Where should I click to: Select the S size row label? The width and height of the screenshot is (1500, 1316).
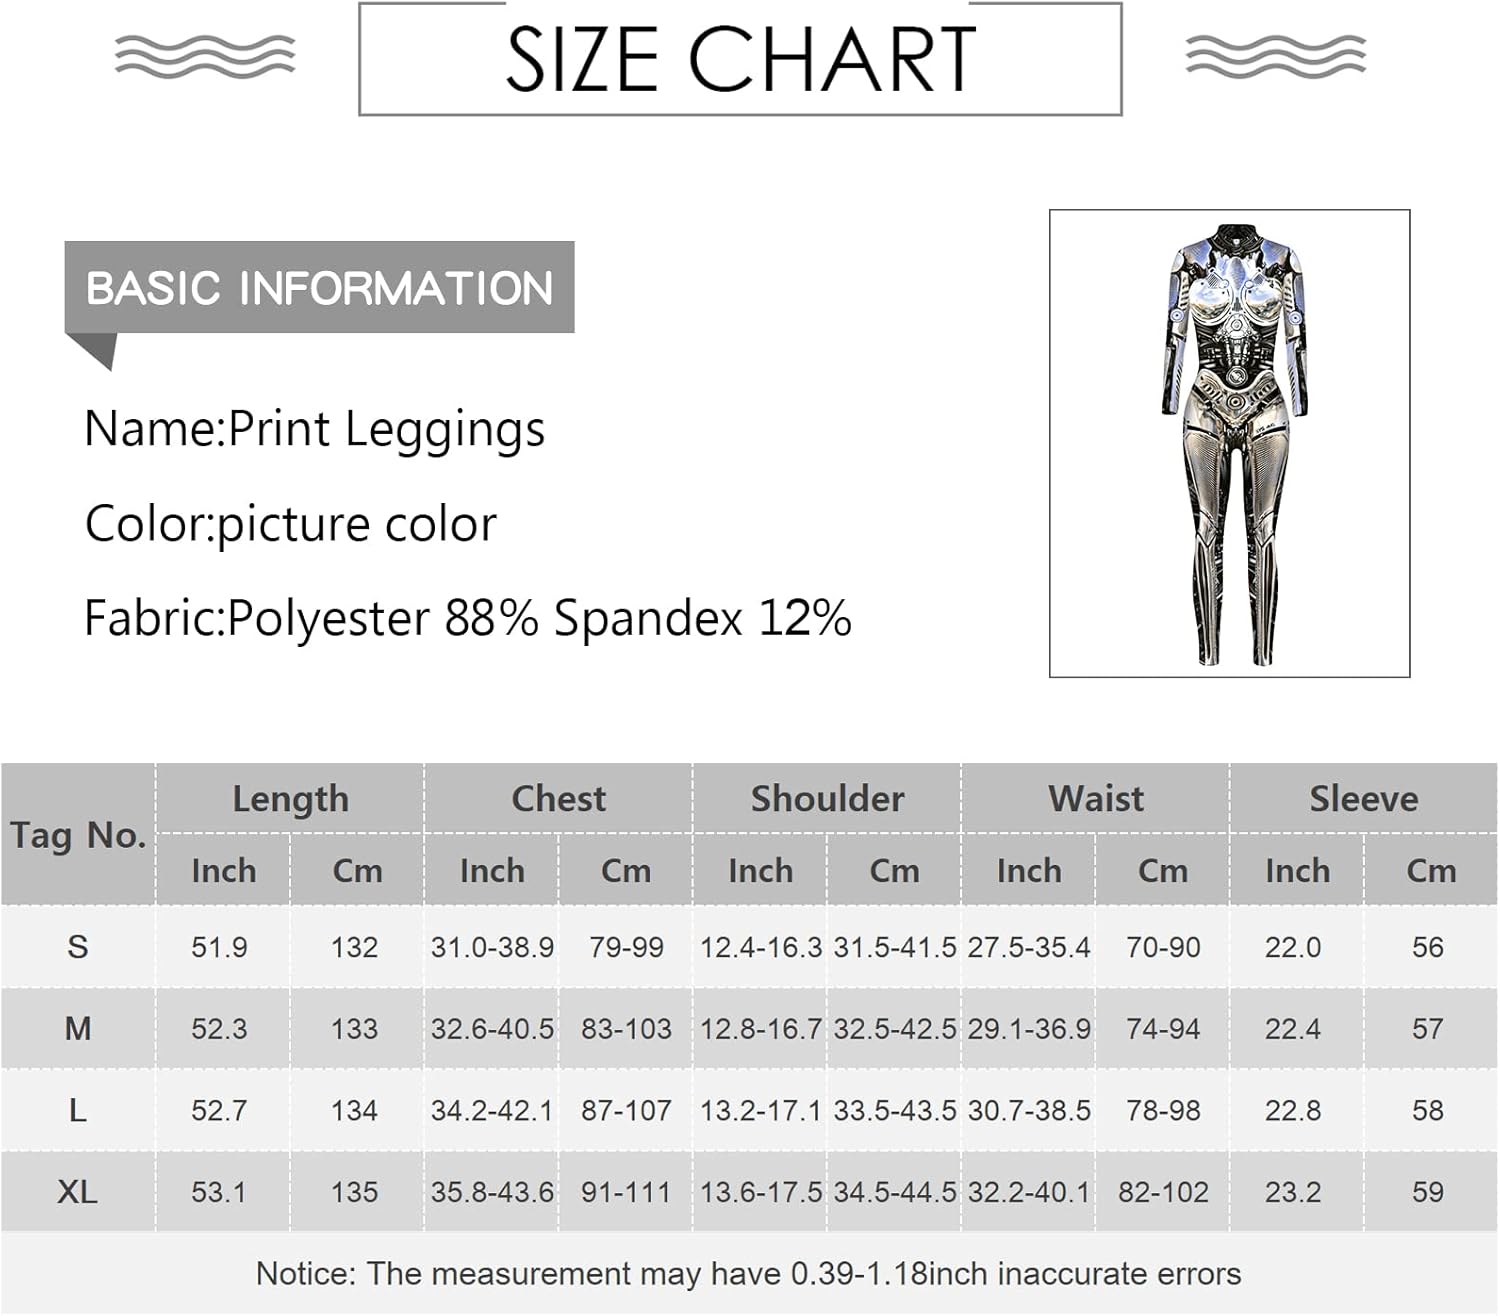coord(78,947)
